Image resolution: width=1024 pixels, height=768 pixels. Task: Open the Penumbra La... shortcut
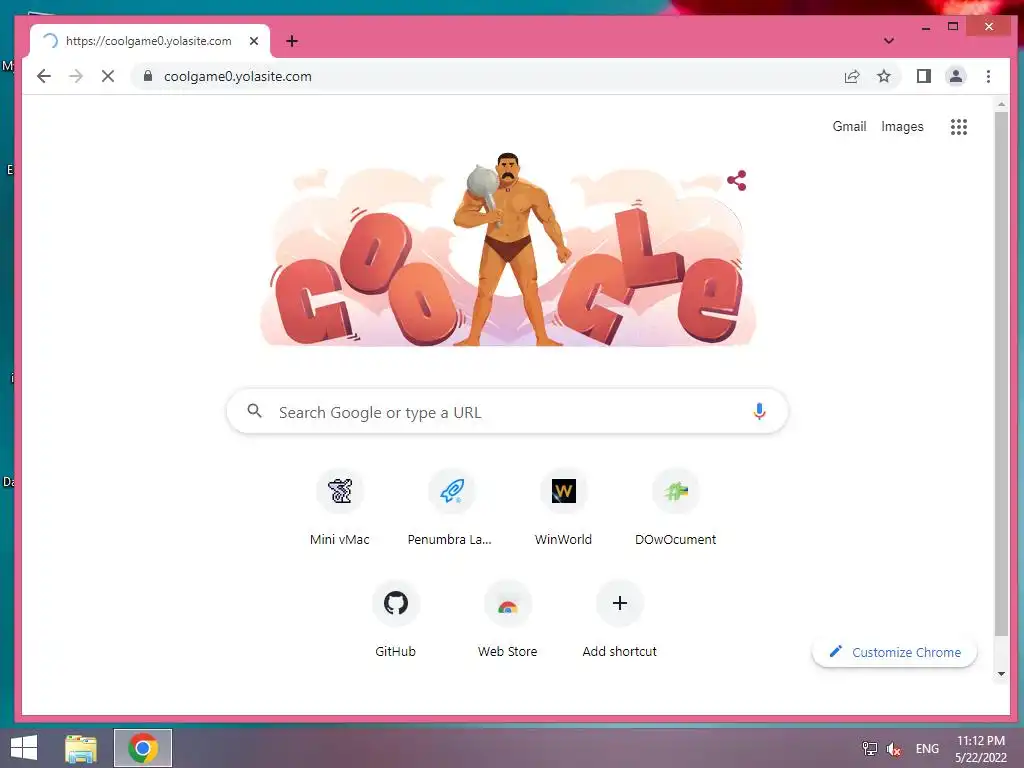pos(451,509)
